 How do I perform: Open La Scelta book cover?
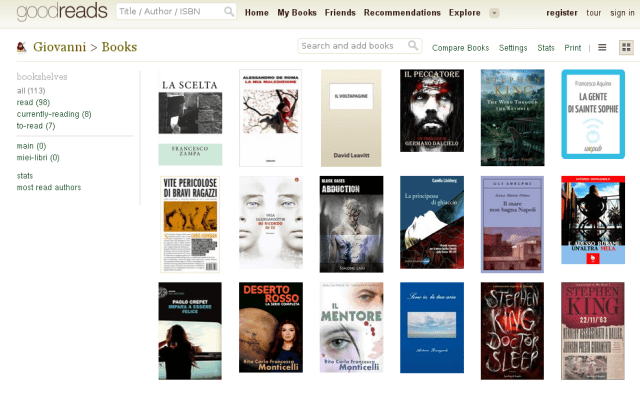[190, 118]
